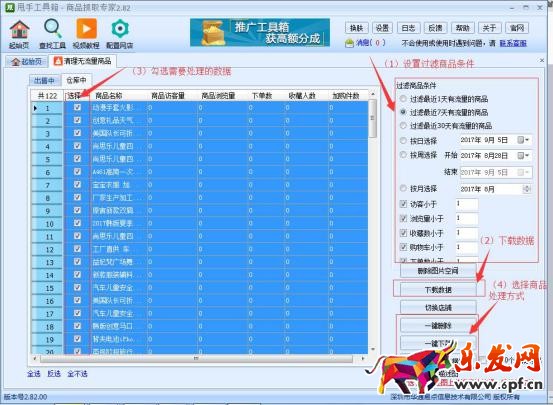The image size is (553, 405).
Task: Select 过滤最近1天有流量的商品 radio option
Action: click(x=403, y=99)
